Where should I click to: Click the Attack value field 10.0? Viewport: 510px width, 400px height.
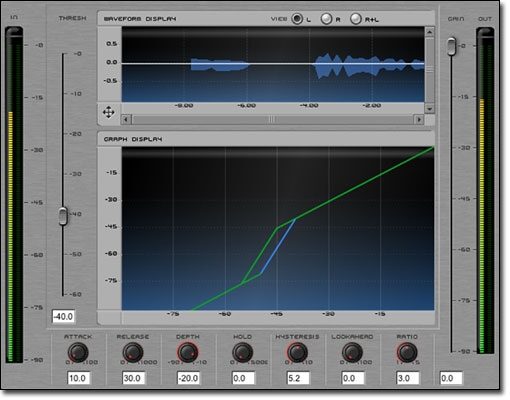coord(78,378)
